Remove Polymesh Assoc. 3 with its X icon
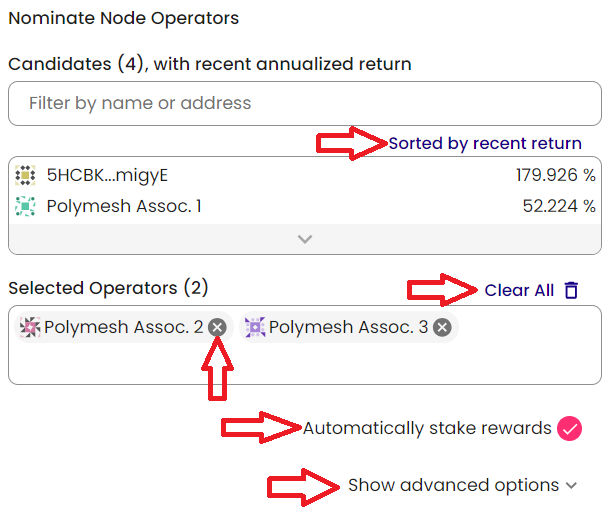The width and height of the screenshot is (607, 513). click(x=442, y=327)
